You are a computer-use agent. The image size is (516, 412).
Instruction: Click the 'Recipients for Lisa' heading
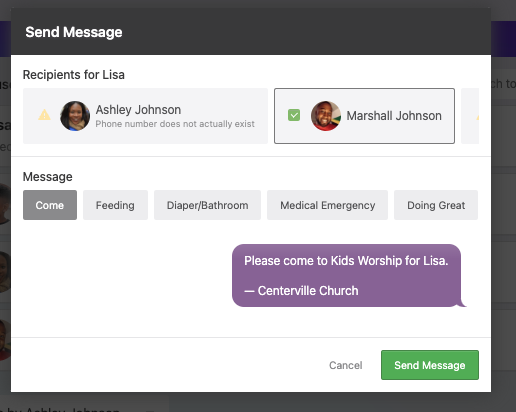74,75
